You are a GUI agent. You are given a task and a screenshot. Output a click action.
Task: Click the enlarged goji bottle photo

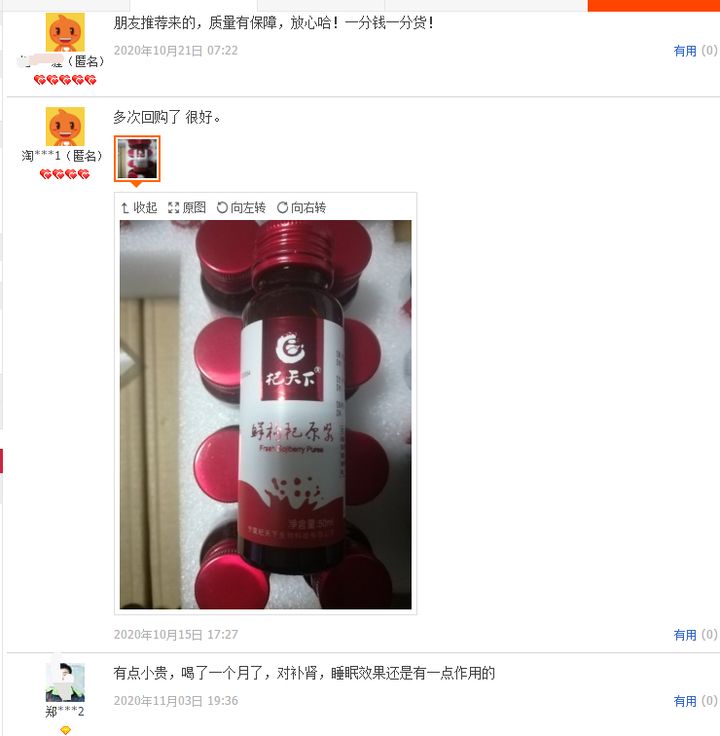coord(266,414)
